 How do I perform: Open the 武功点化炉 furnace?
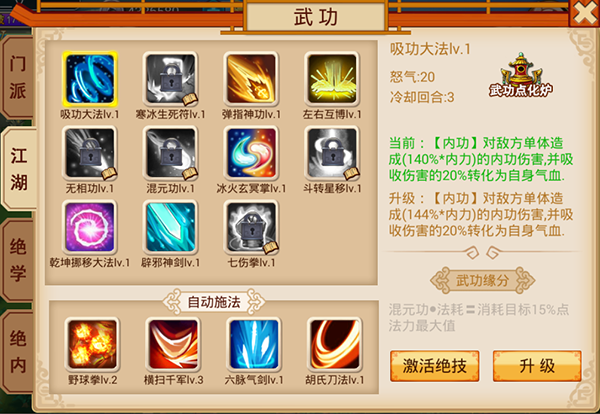(521, 75)
